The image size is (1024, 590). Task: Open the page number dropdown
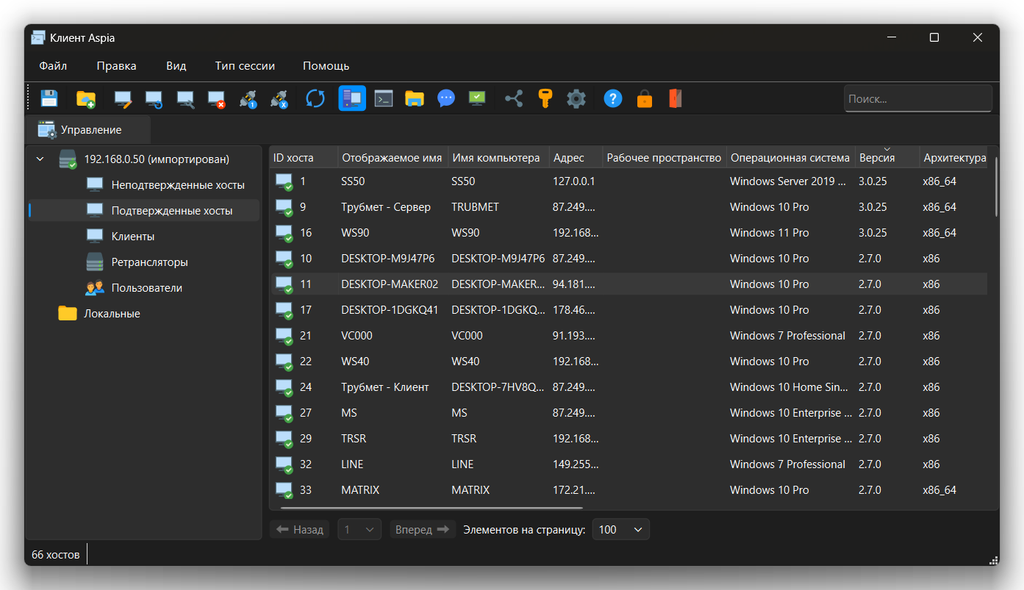point(359,529)
